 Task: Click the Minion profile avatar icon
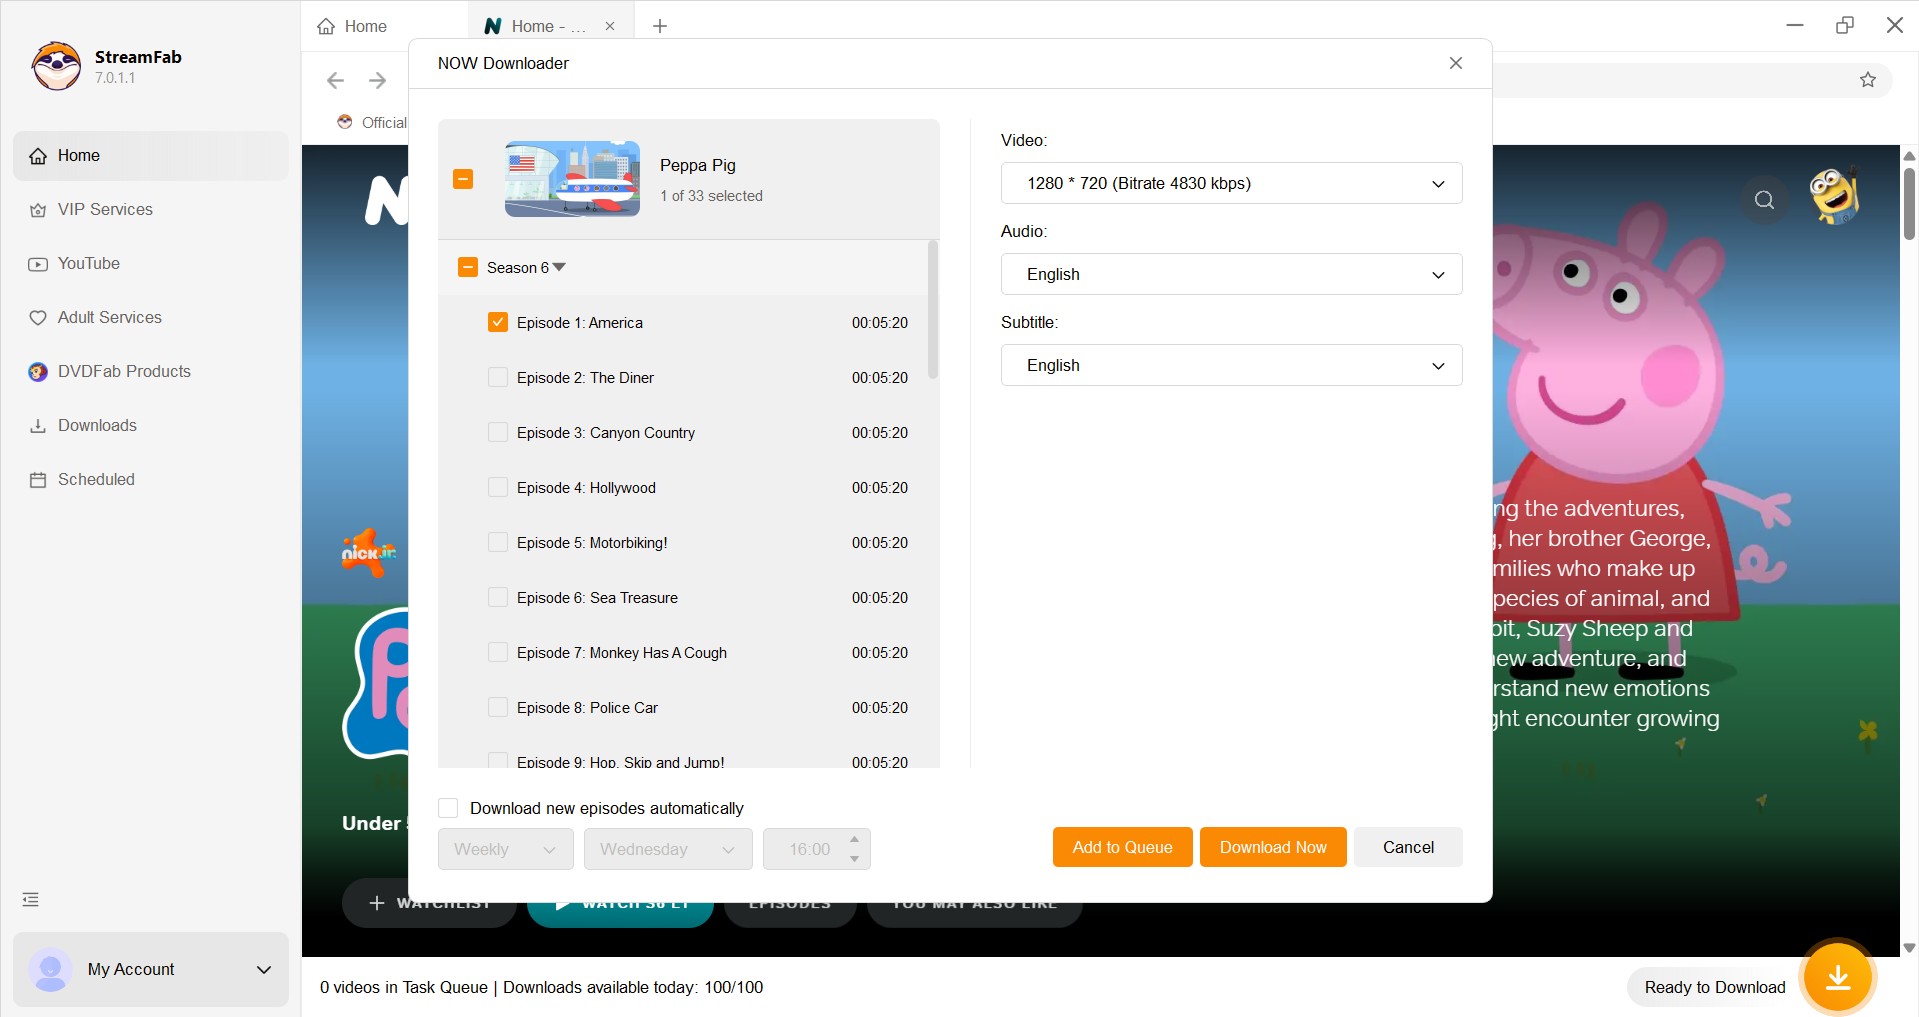pos(1834,195)
